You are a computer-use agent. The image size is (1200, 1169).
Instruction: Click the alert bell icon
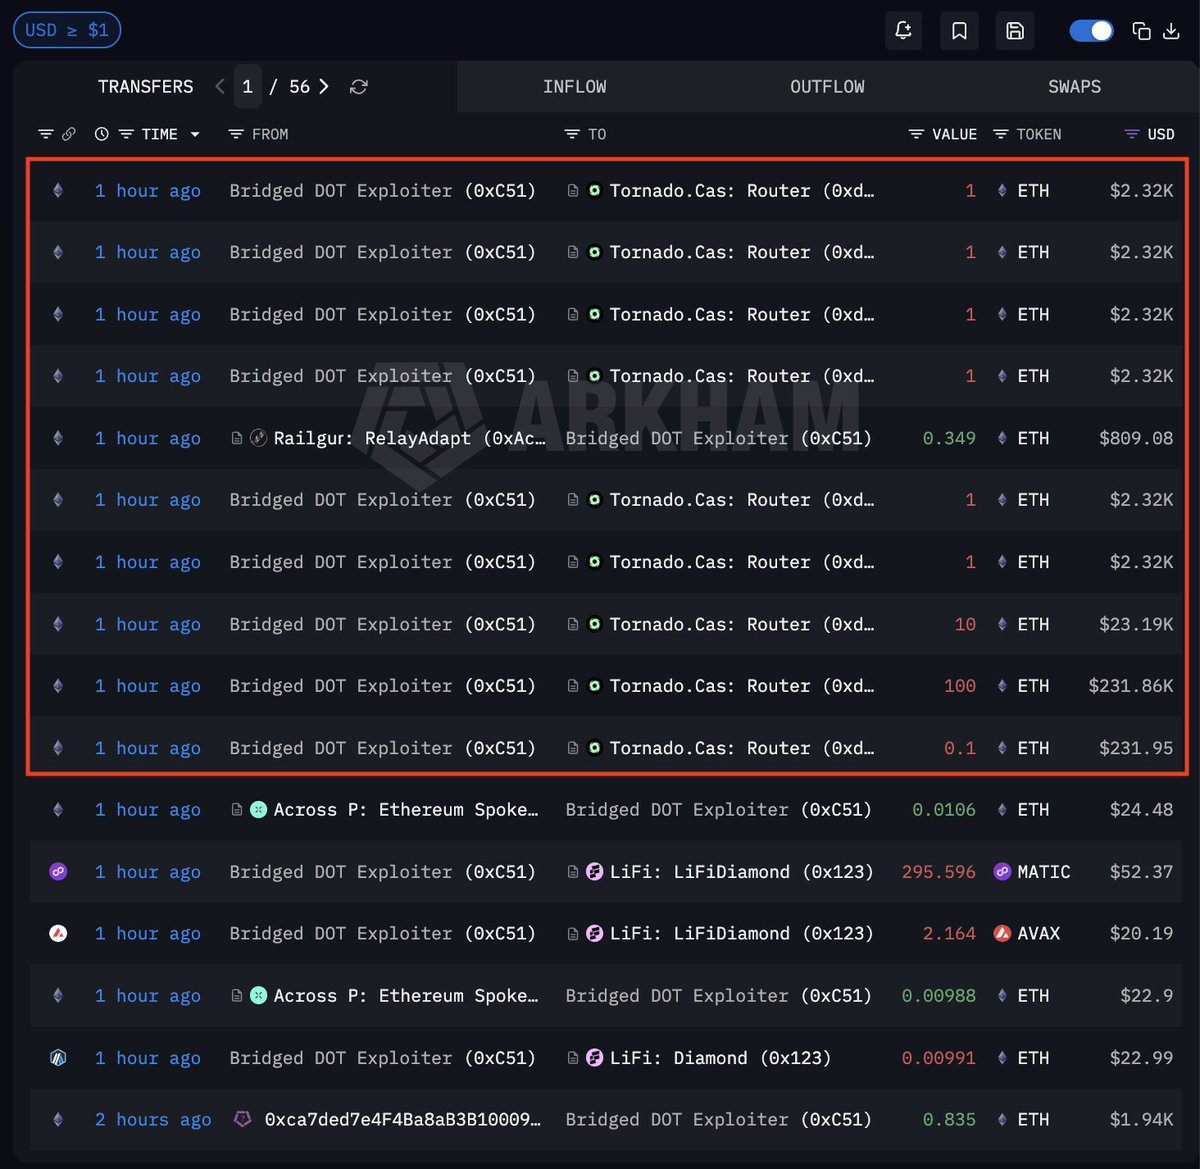(x=903, y=31)
